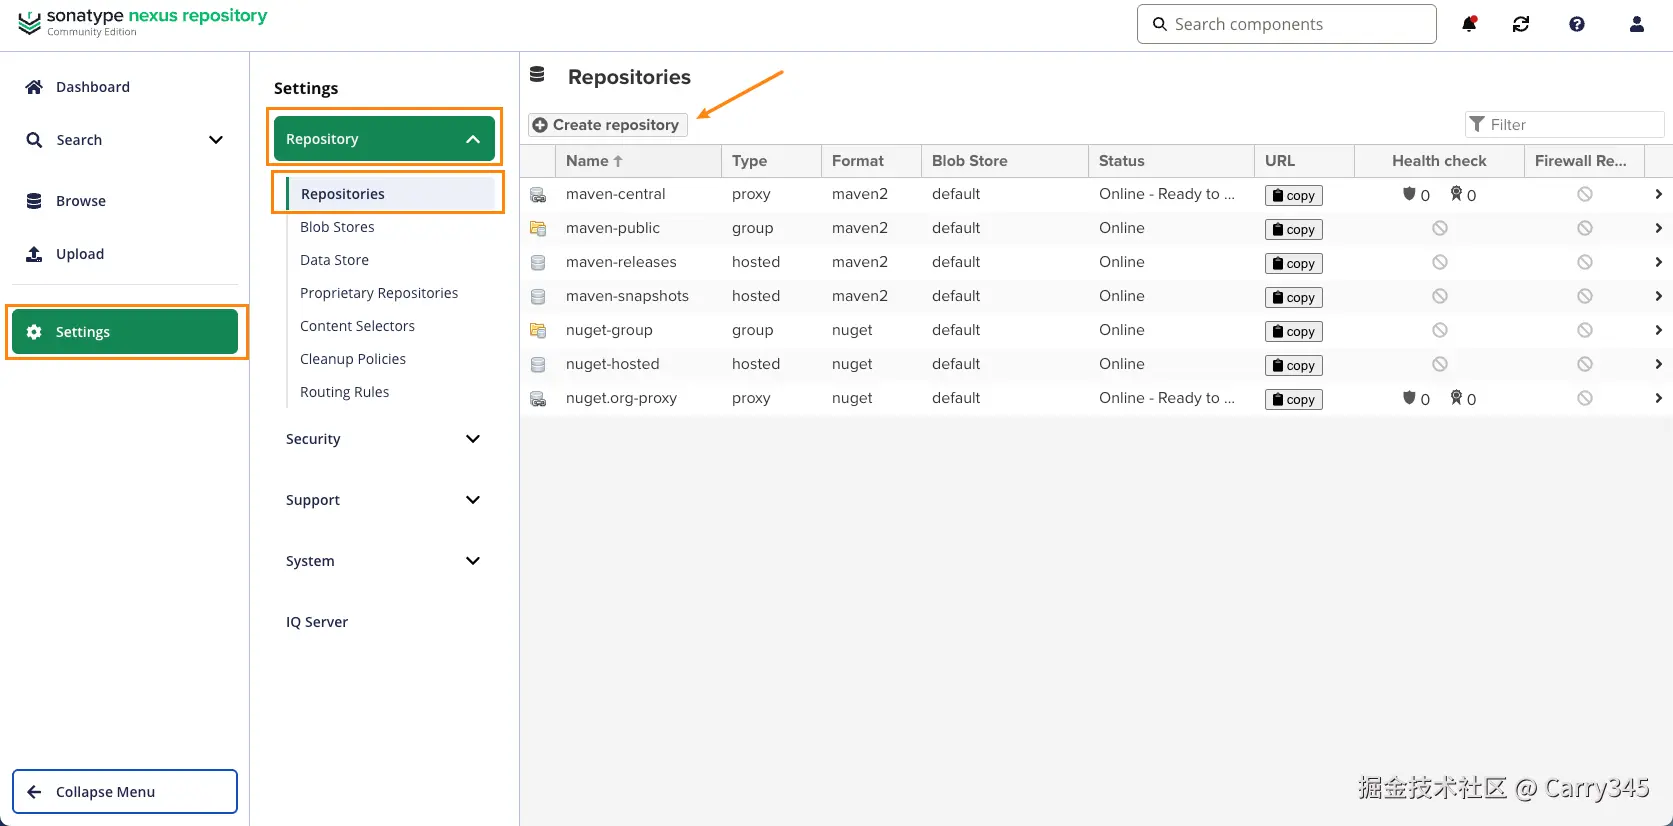The height and width of the screenshot is (826, 1673).
Task: Click the Sonatype Nexus Repository logo
Action: (x=143, y=22)
